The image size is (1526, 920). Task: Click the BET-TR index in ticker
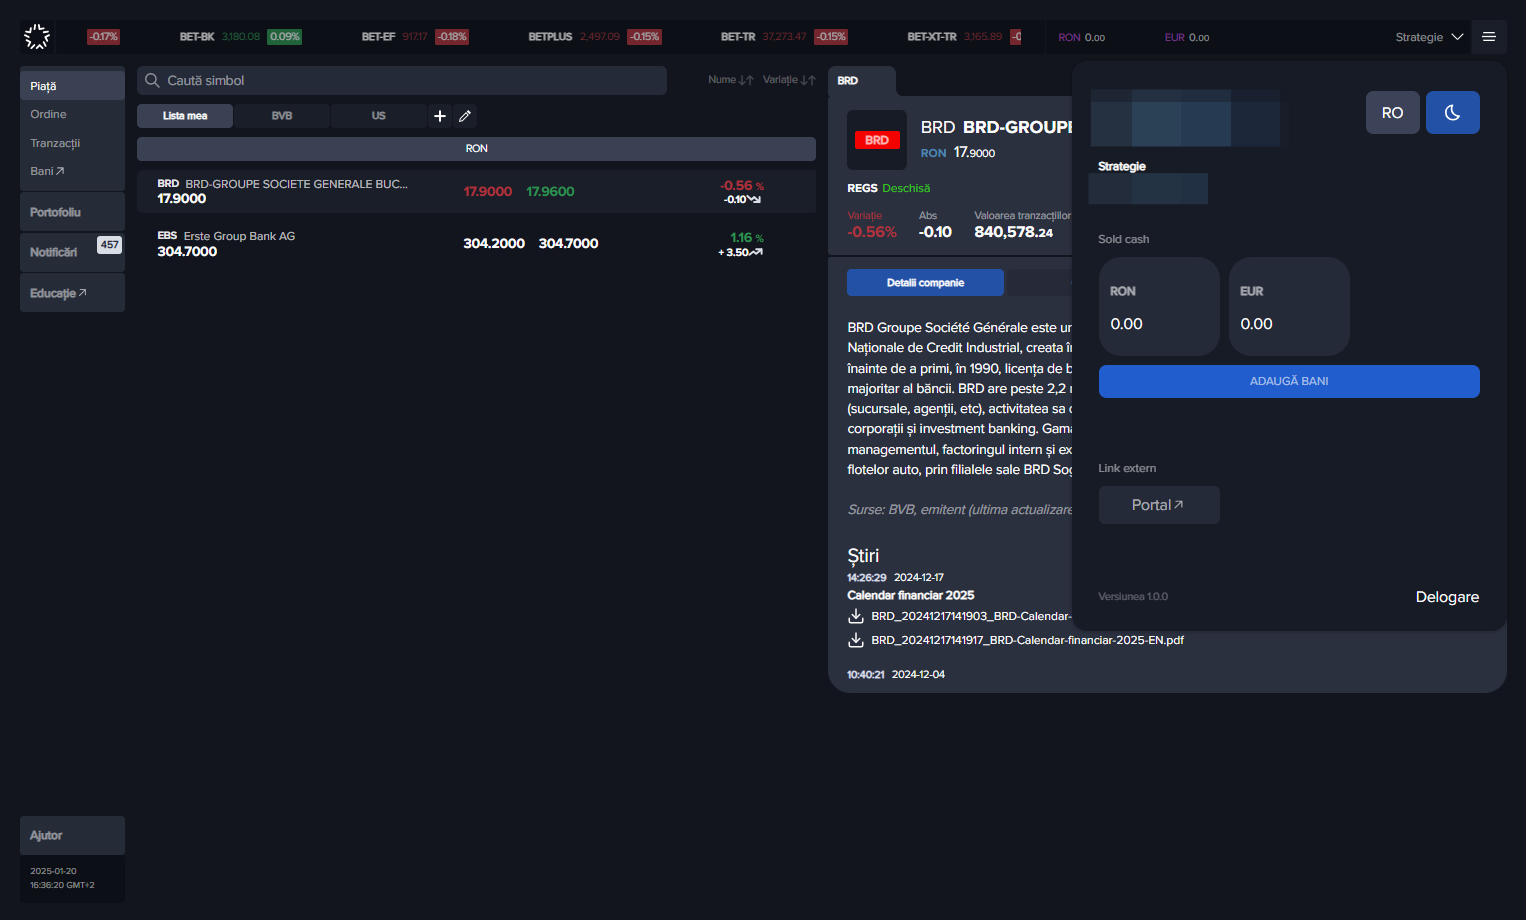click(784, 37)
